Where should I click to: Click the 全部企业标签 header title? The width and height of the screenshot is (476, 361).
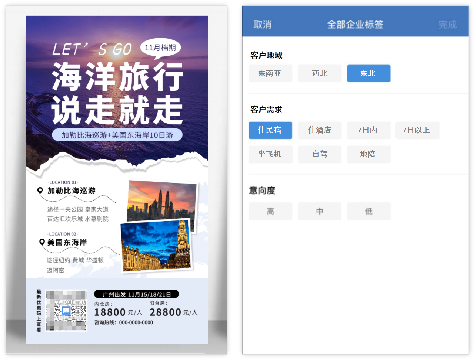[355, 24]
